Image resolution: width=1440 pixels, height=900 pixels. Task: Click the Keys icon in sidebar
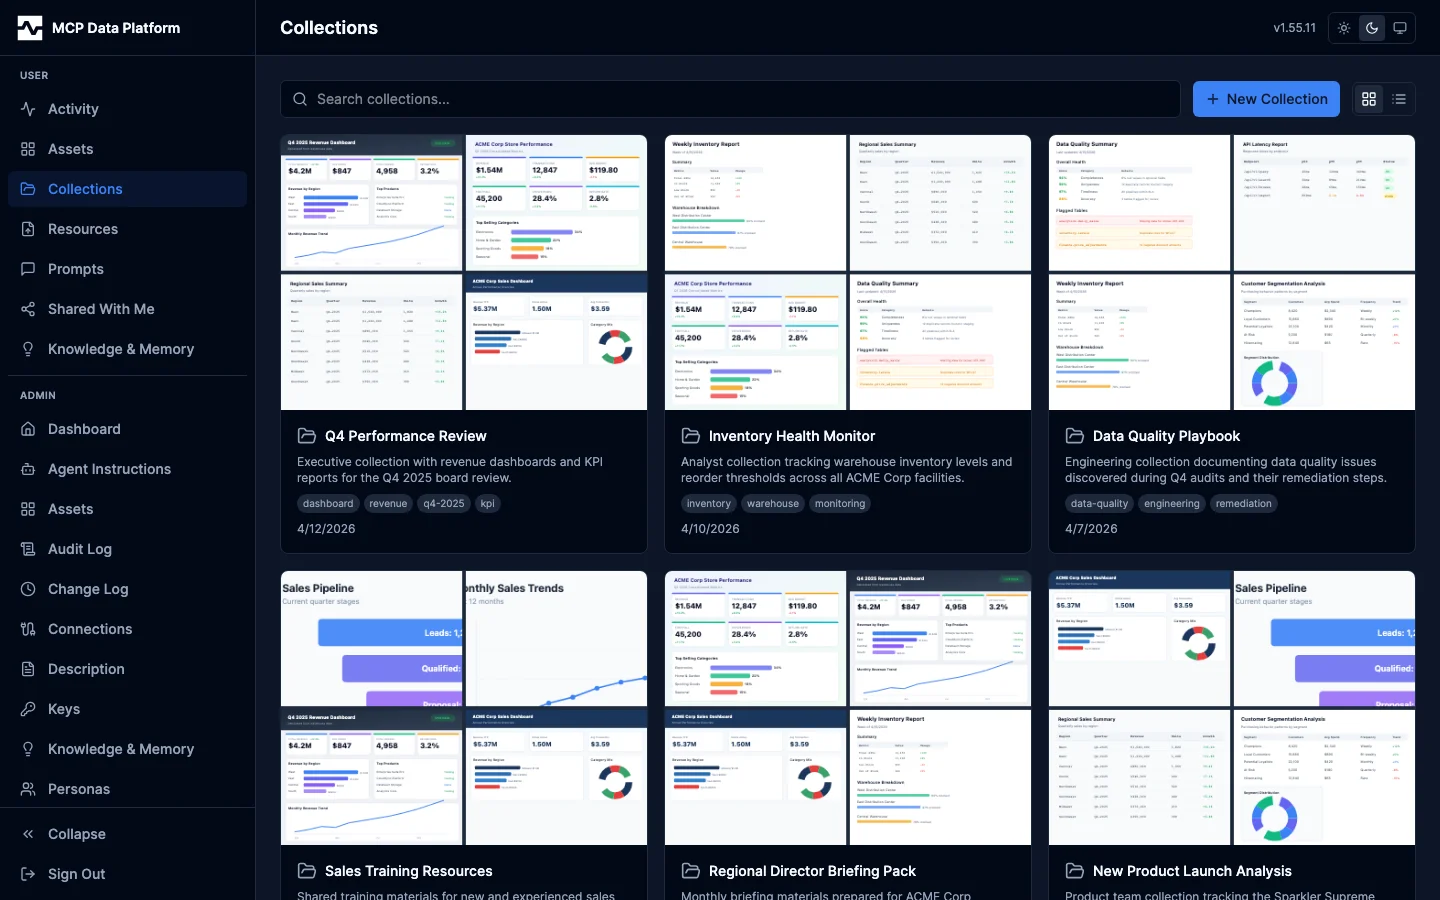[x=28, y=709]
